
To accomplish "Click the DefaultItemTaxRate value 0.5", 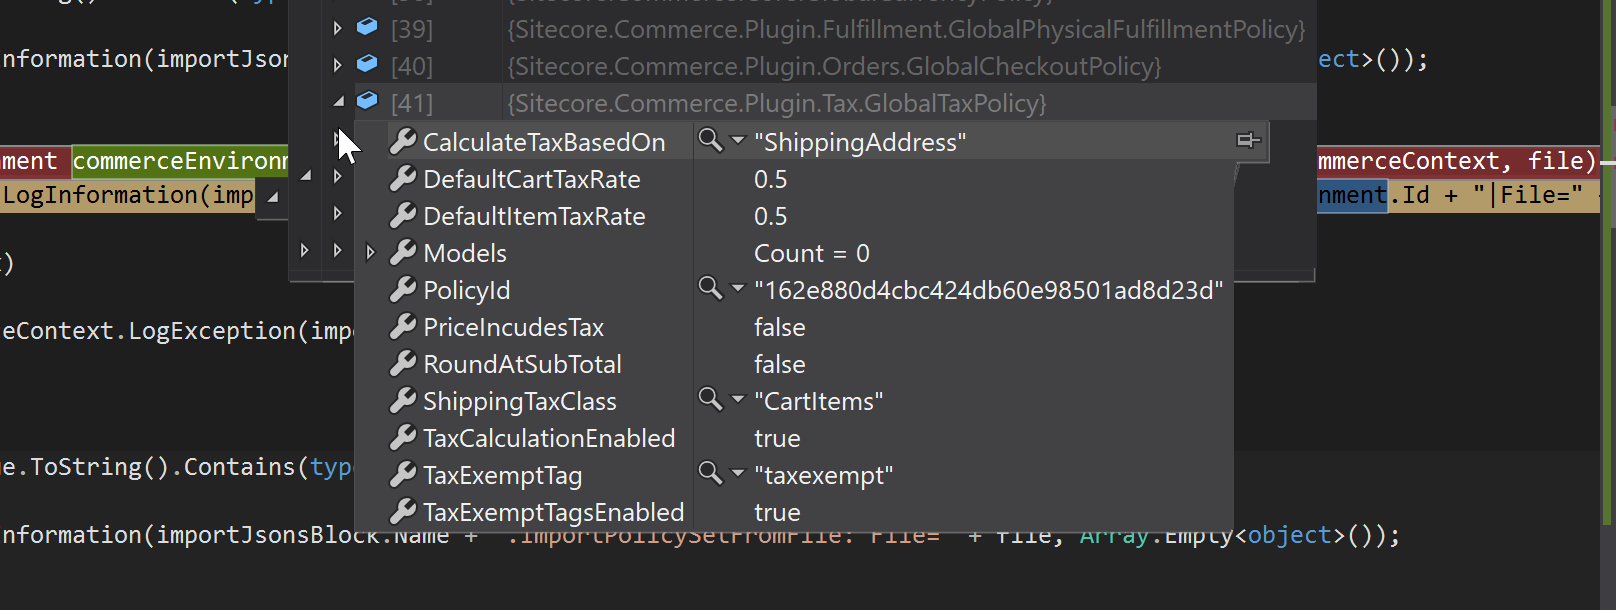I will coord(770,216).
